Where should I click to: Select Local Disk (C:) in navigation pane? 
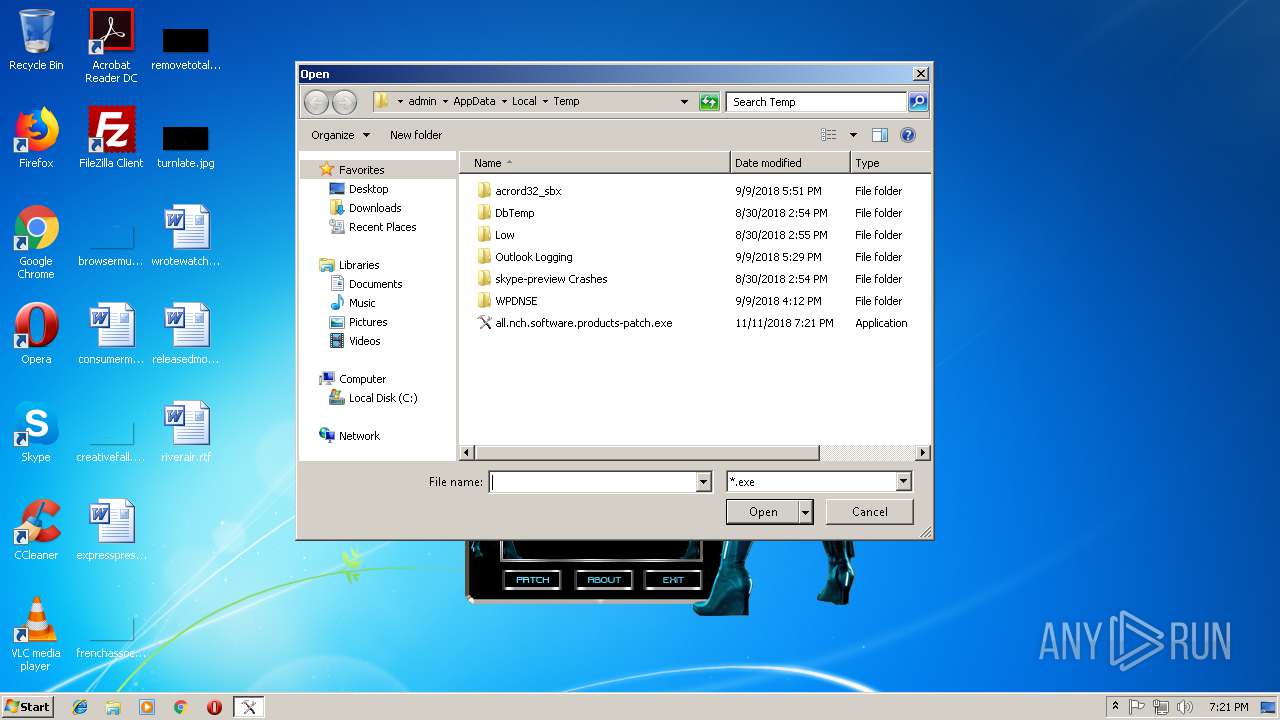click(x=383, y=398)
